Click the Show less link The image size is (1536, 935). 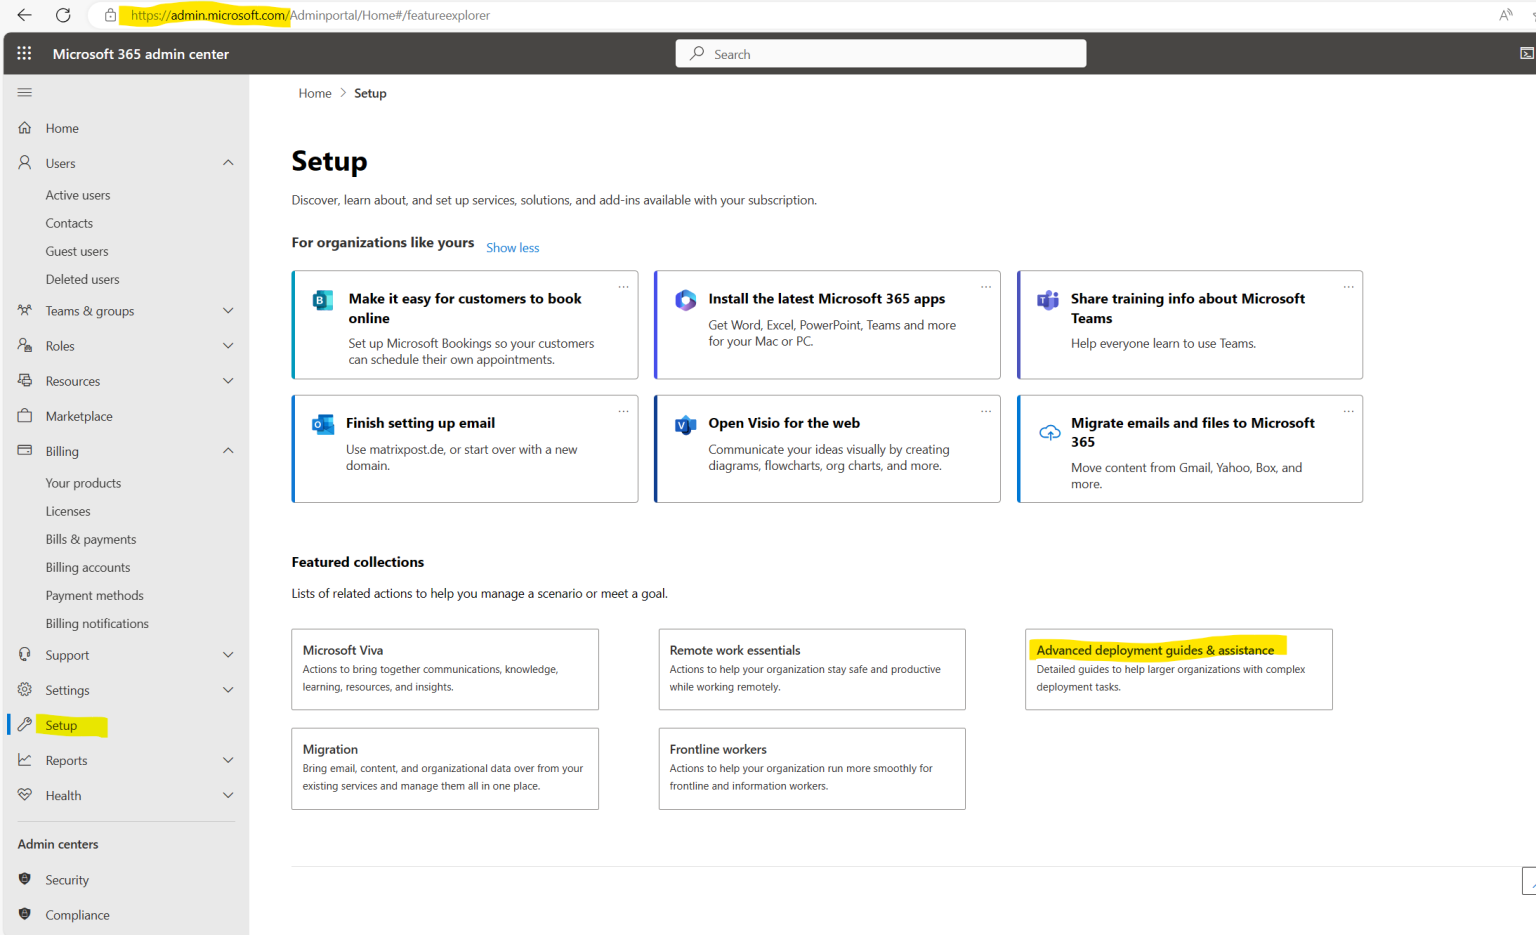512,248
